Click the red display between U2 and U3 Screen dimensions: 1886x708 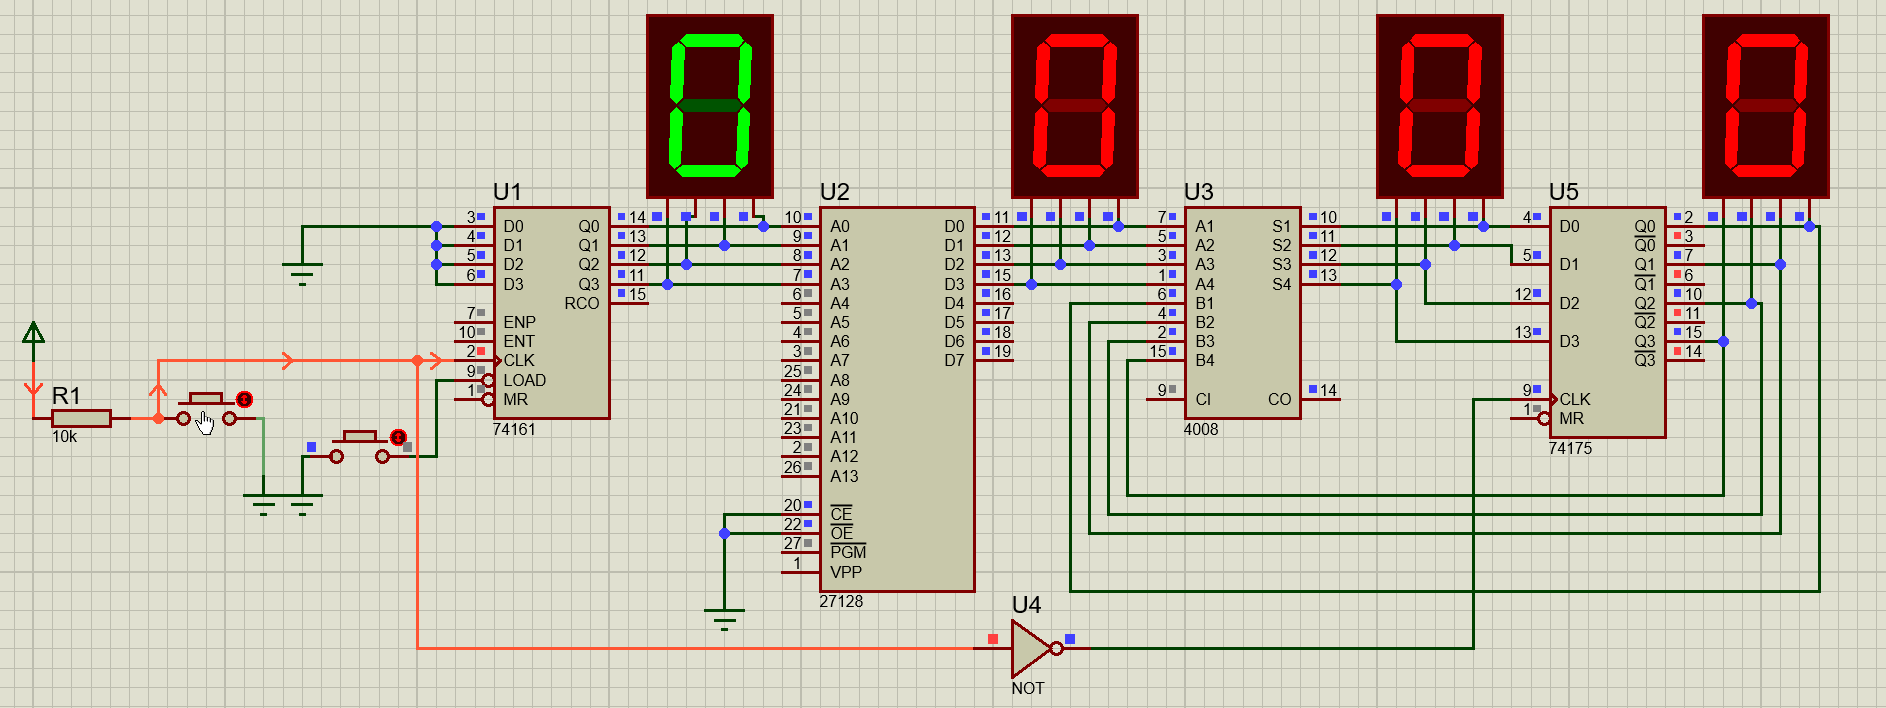pyautogui.click(x=1075, y=105)
